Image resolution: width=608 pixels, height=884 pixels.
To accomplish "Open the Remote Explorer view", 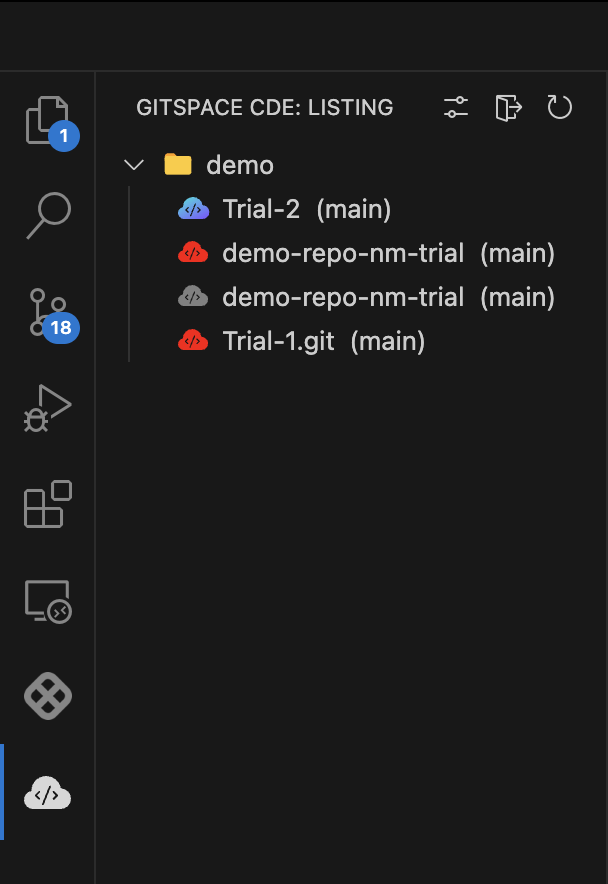I will click(x=48, y=601).
